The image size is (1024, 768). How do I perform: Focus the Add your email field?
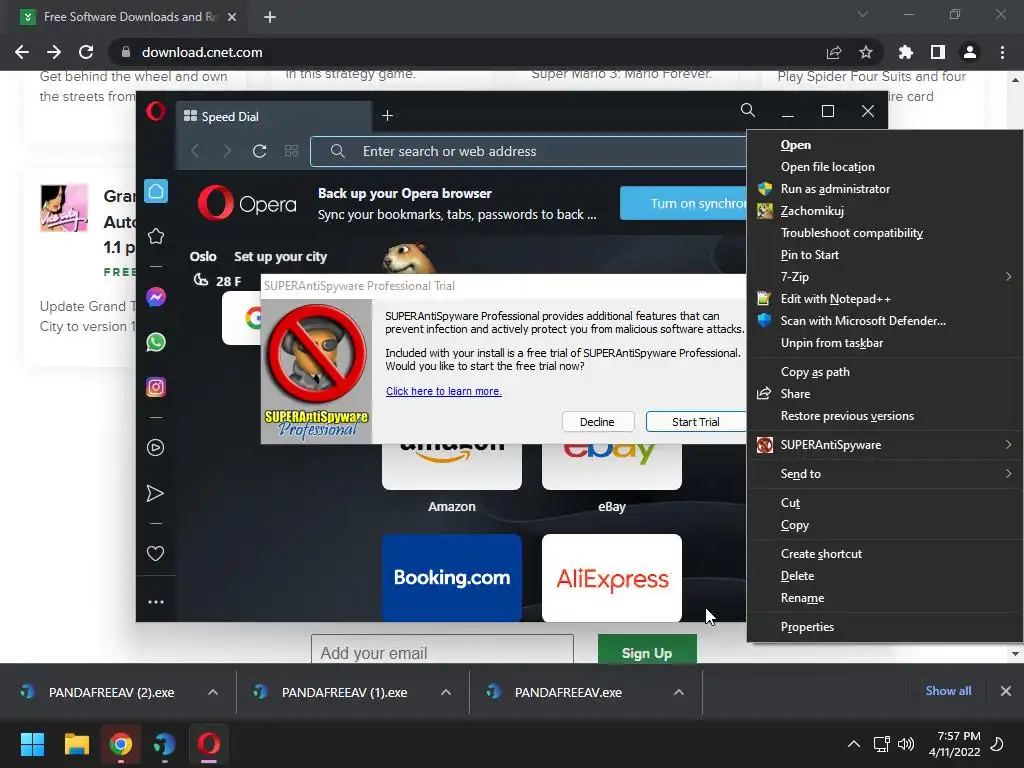coord(442,650)
